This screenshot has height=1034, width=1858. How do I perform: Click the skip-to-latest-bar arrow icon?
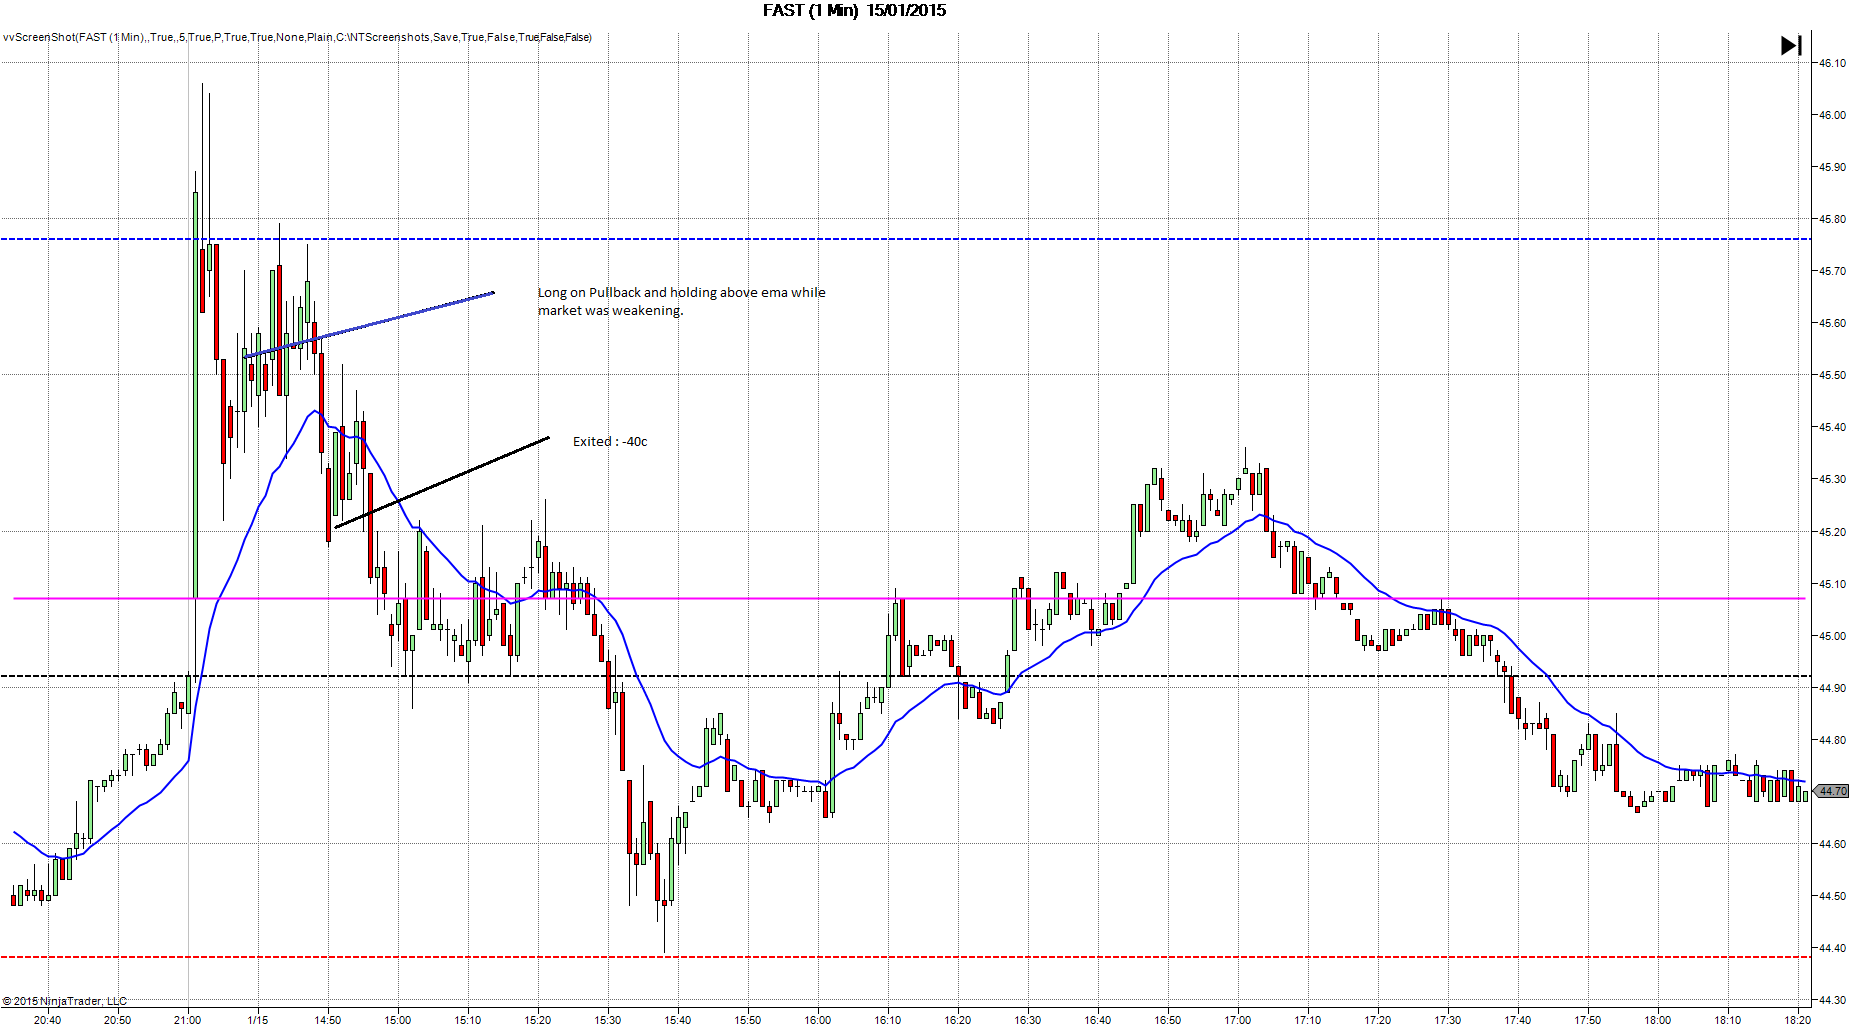pyautogui.click(x=1791, y=45)
